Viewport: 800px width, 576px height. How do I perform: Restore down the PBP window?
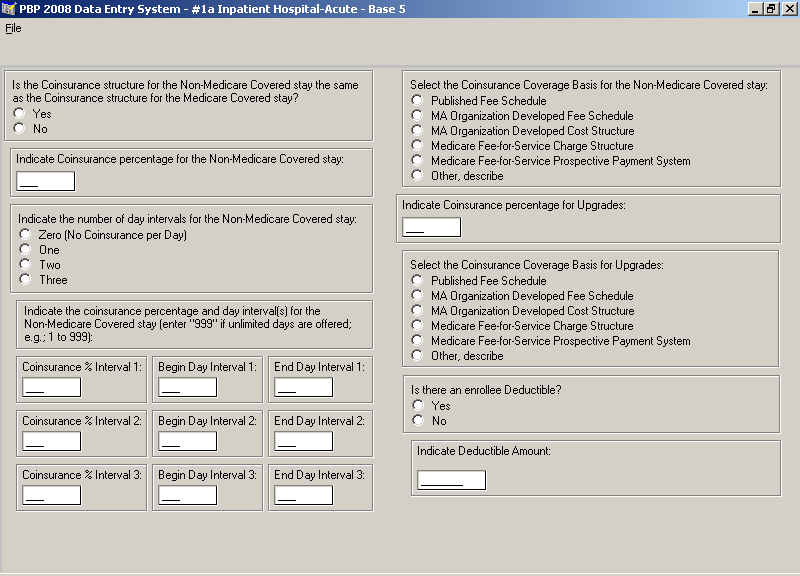tap(771, 9)
